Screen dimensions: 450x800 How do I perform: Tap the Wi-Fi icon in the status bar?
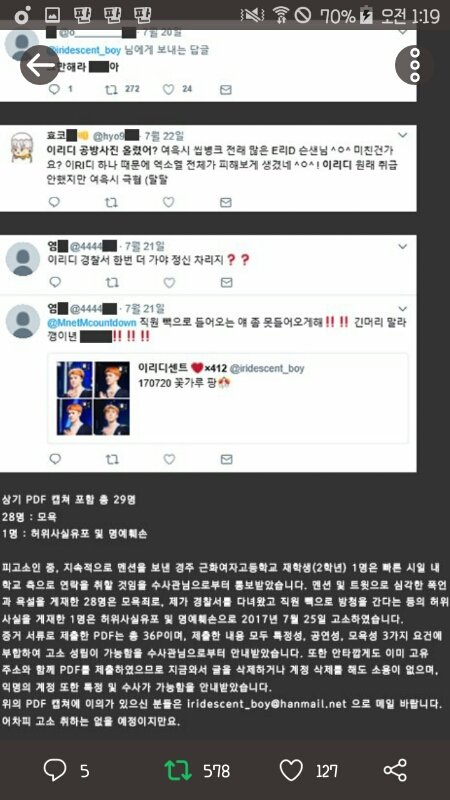(281, 16)
